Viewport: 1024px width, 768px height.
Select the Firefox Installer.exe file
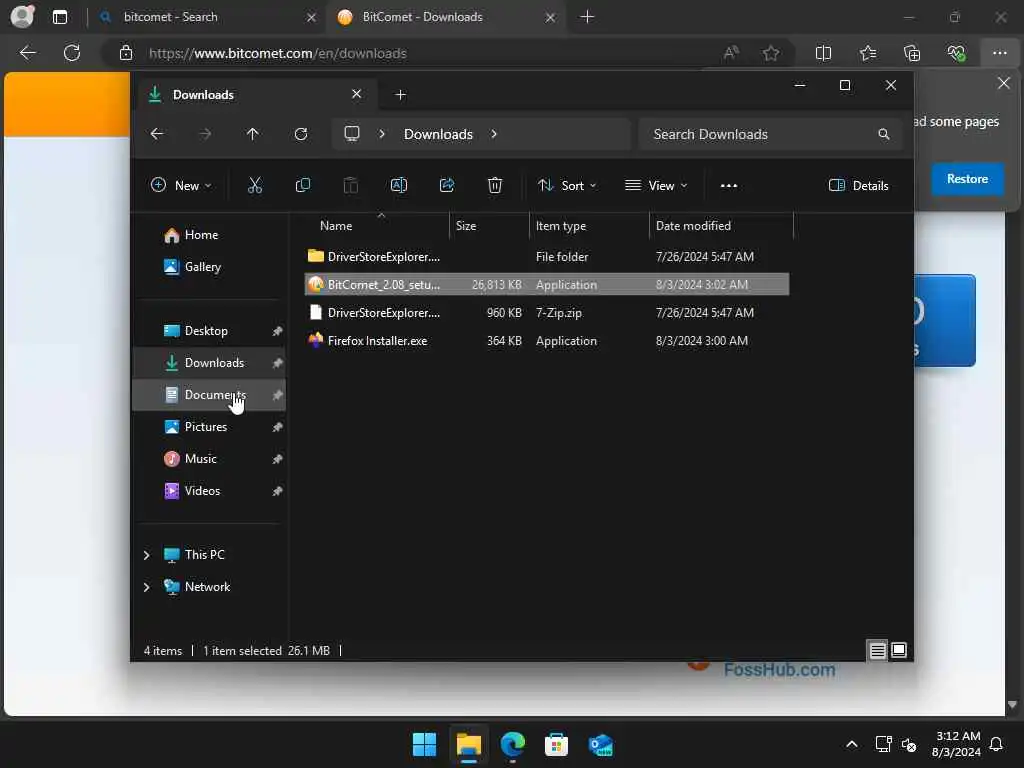tap(547, 341)
